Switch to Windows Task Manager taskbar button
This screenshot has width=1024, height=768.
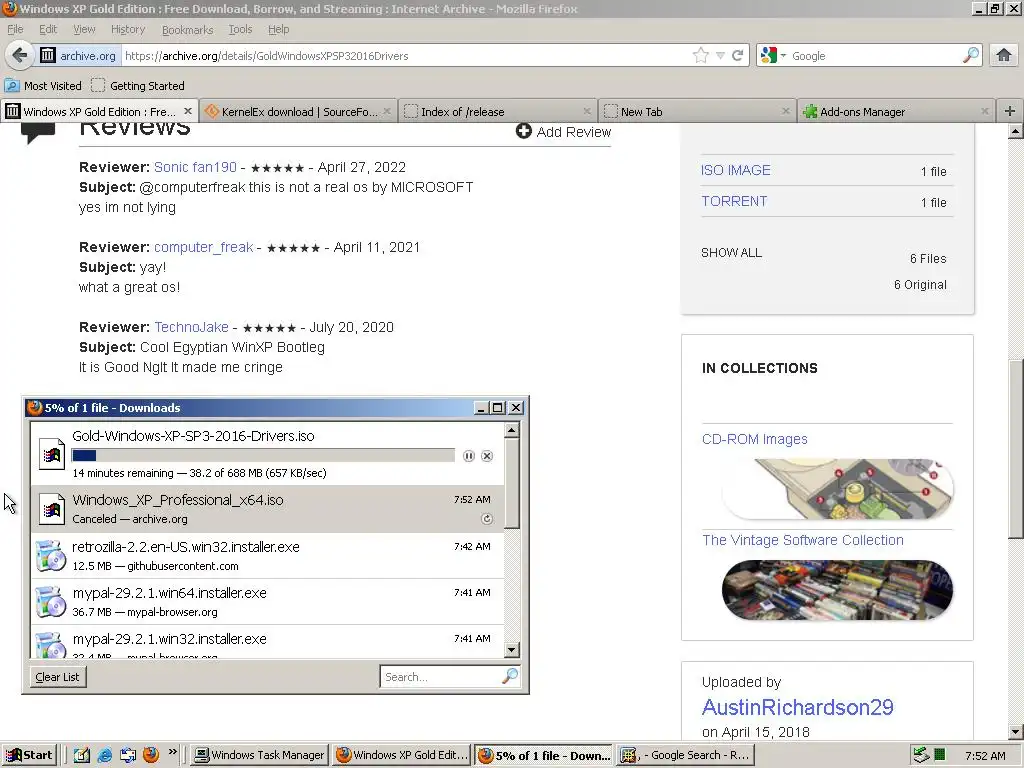click(260, 755)
